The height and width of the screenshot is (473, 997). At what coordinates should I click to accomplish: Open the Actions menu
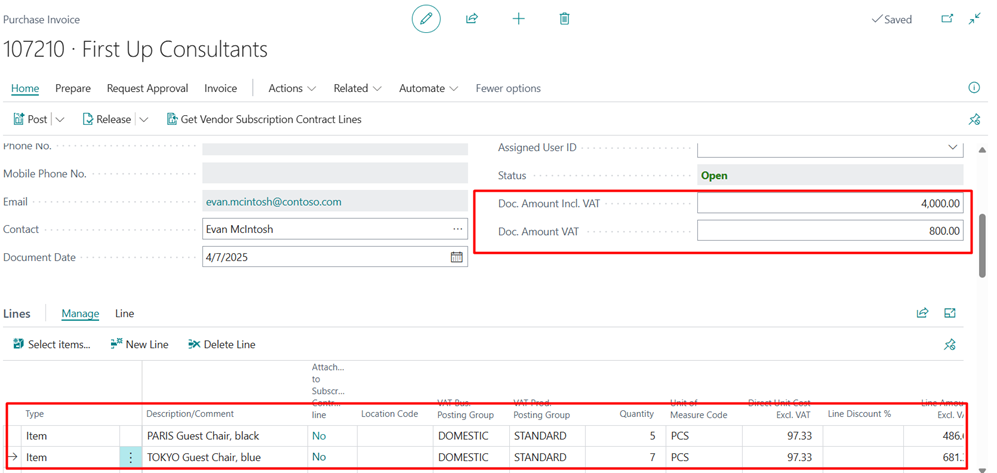(292, 88)
